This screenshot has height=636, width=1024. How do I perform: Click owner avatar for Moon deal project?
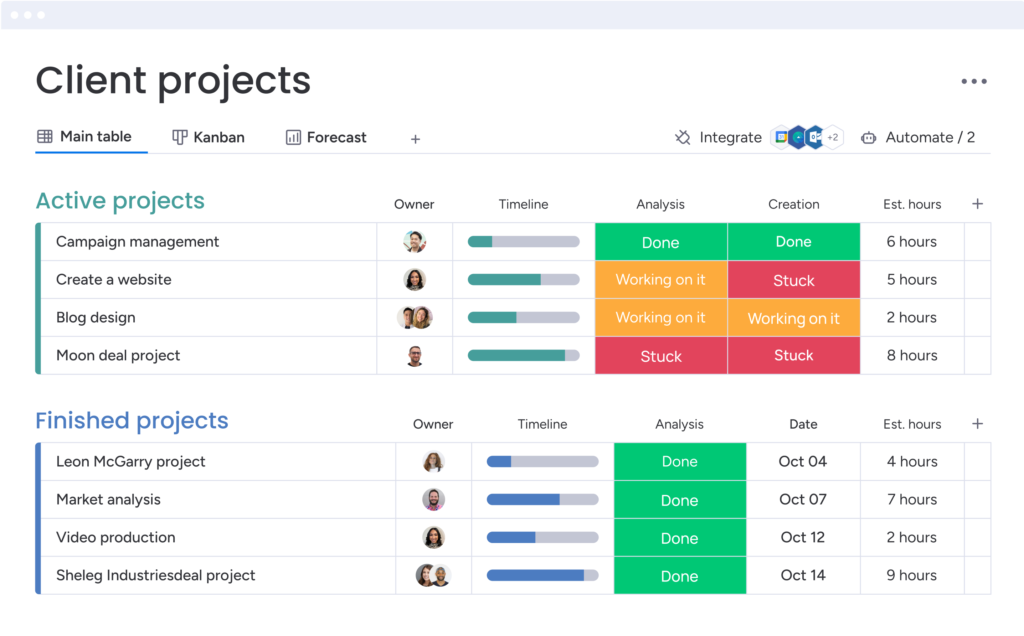click(x=415, y=356)
